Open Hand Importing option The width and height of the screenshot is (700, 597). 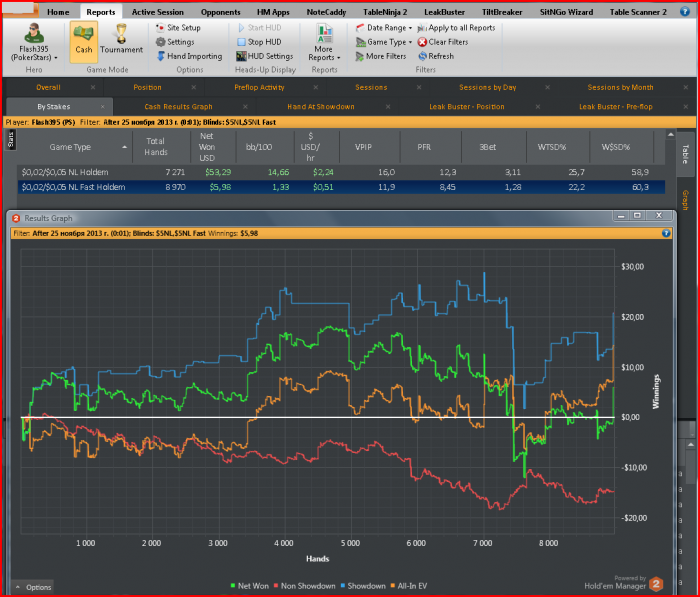point(189,56)
